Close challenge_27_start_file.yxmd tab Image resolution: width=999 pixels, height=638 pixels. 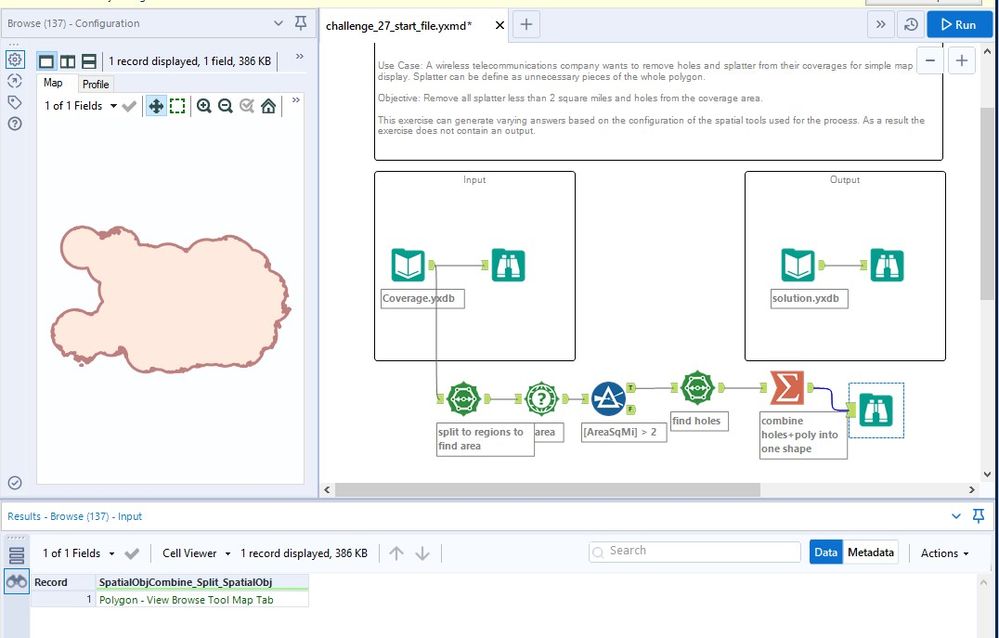(x=500, y=25)
